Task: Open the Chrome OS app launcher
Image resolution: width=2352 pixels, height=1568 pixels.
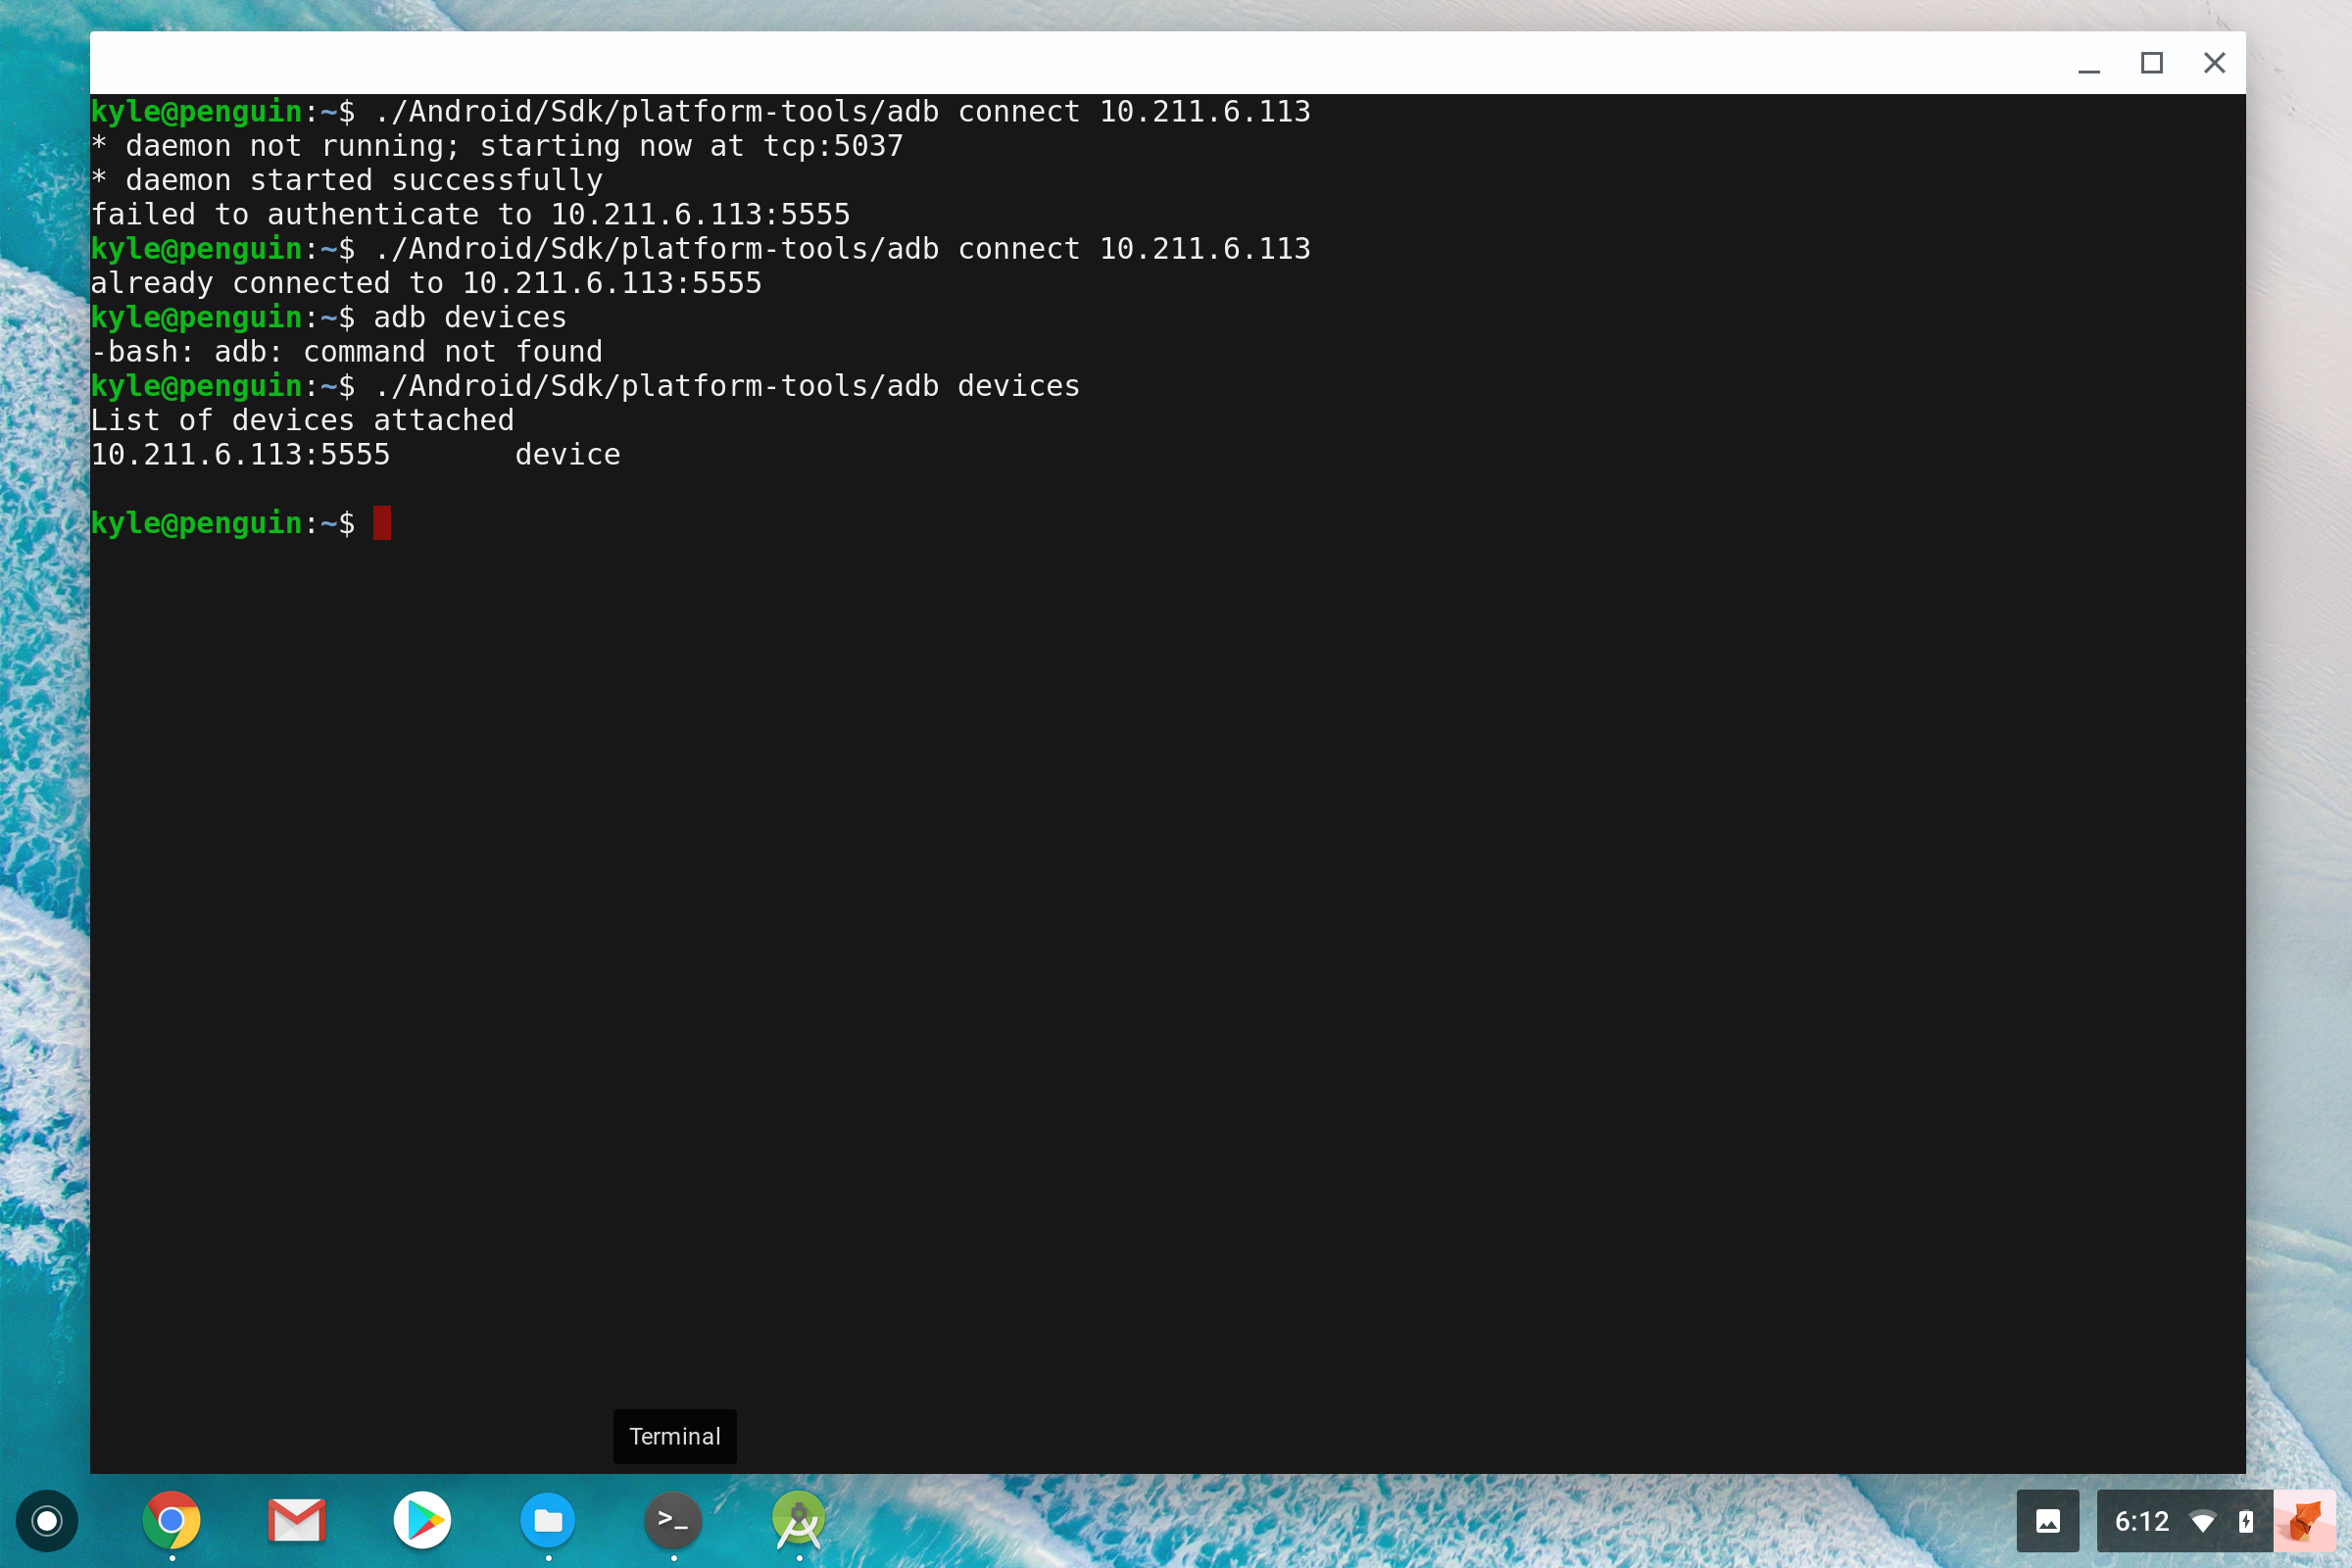Action: tap(46, 1521)
